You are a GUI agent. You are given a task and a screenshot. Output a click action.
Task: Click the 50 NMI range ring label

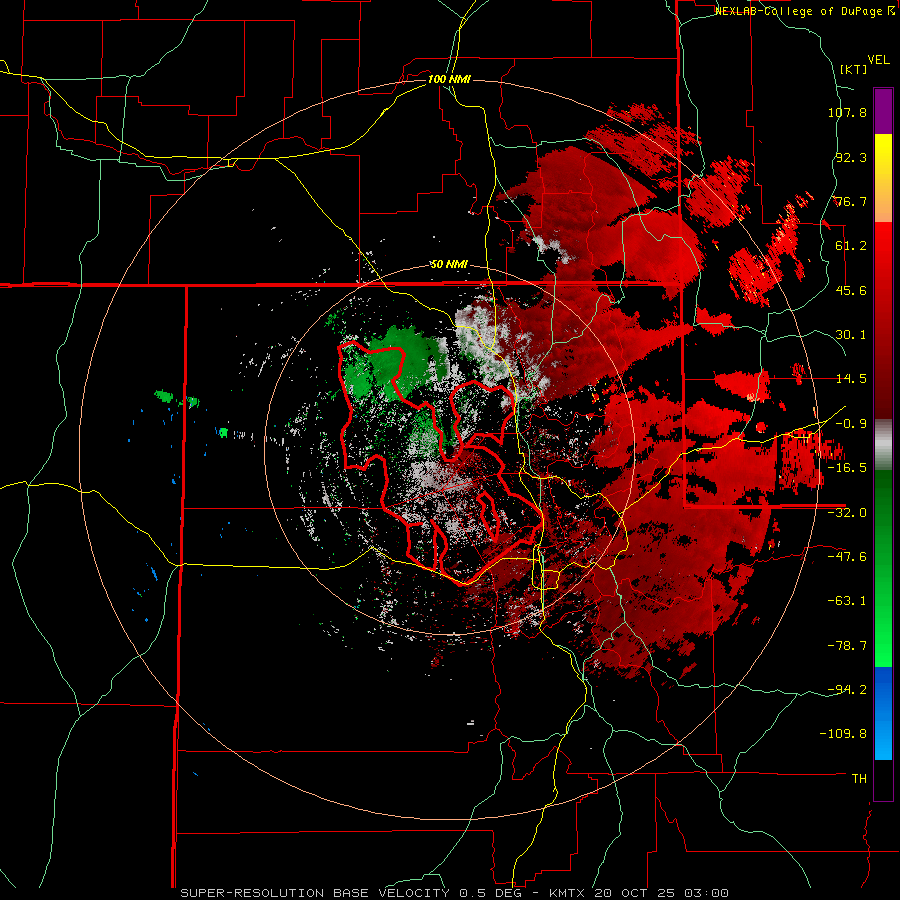pyautogui.click(x=449, y=265)
